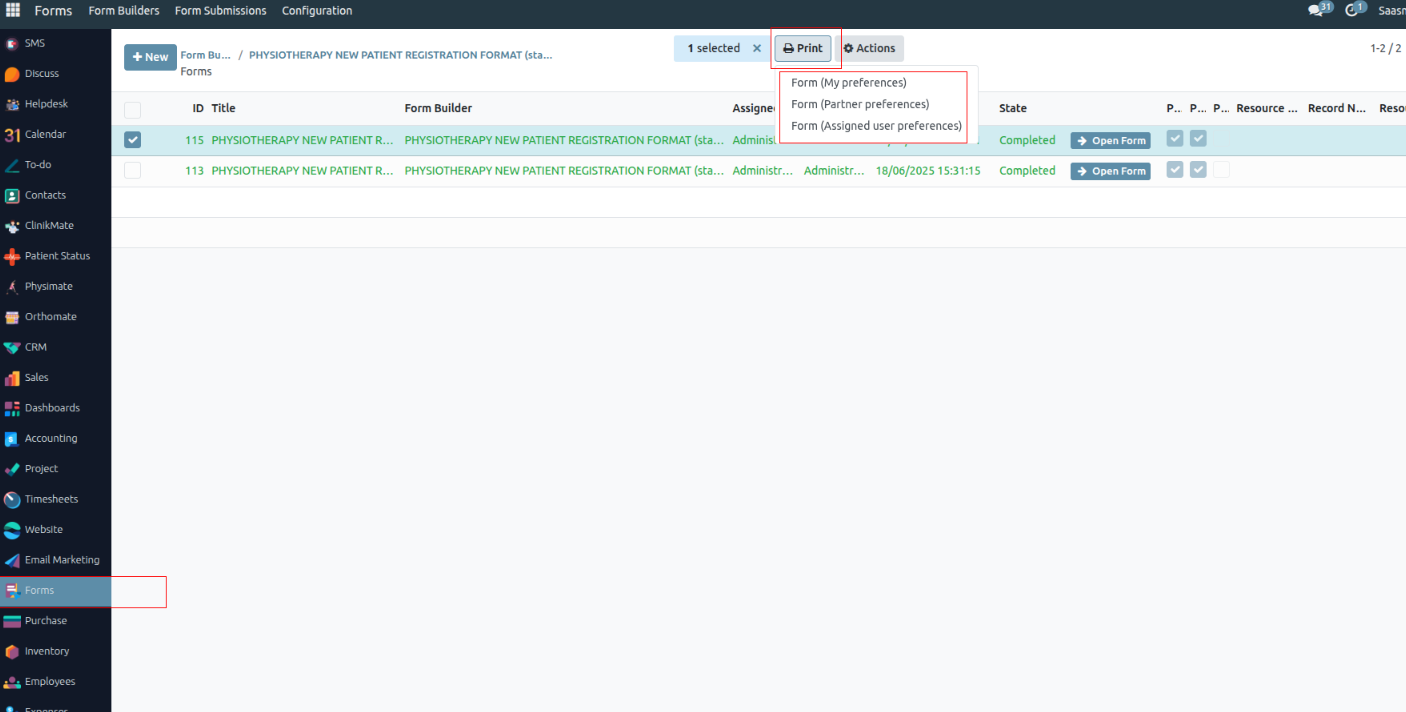Open the CRM app icon
This screenshot has width=1406, height=712.
tap(12, 347)
